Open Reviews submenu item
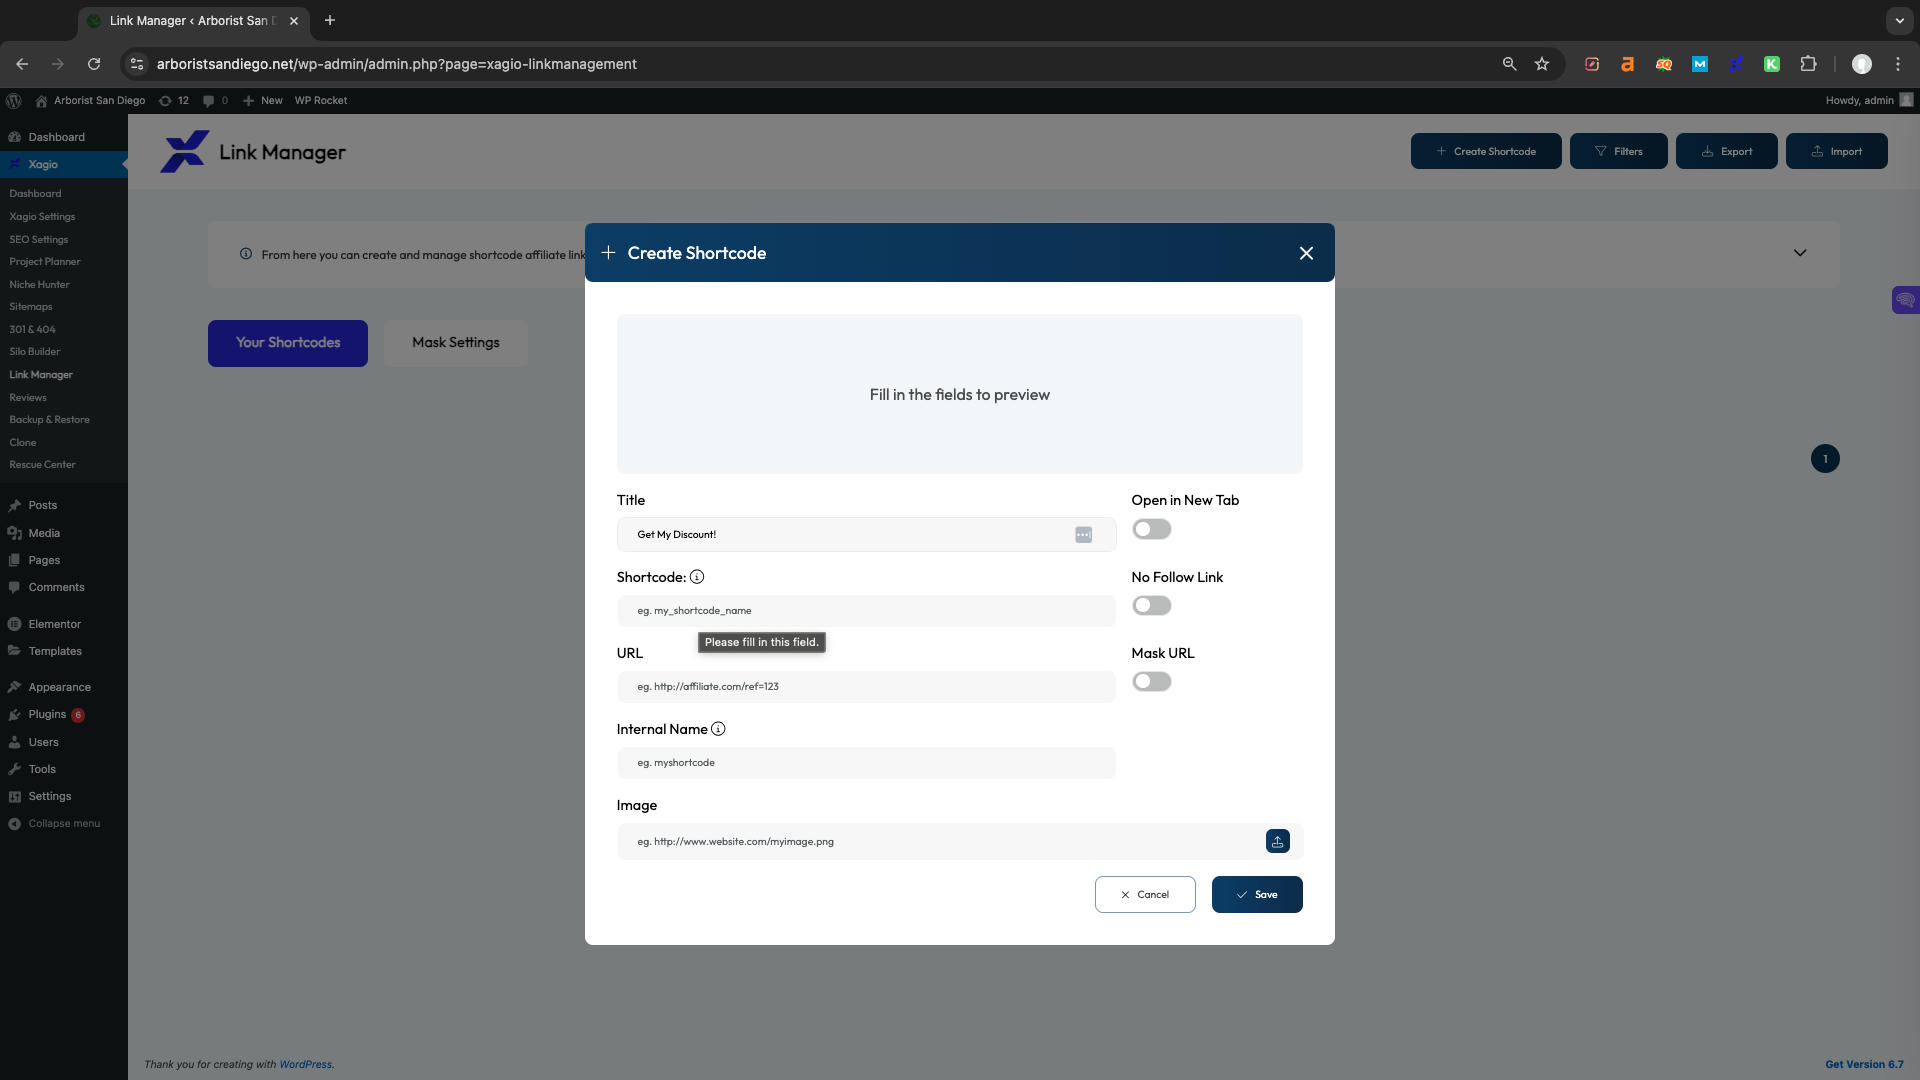 tap(28, 398)
